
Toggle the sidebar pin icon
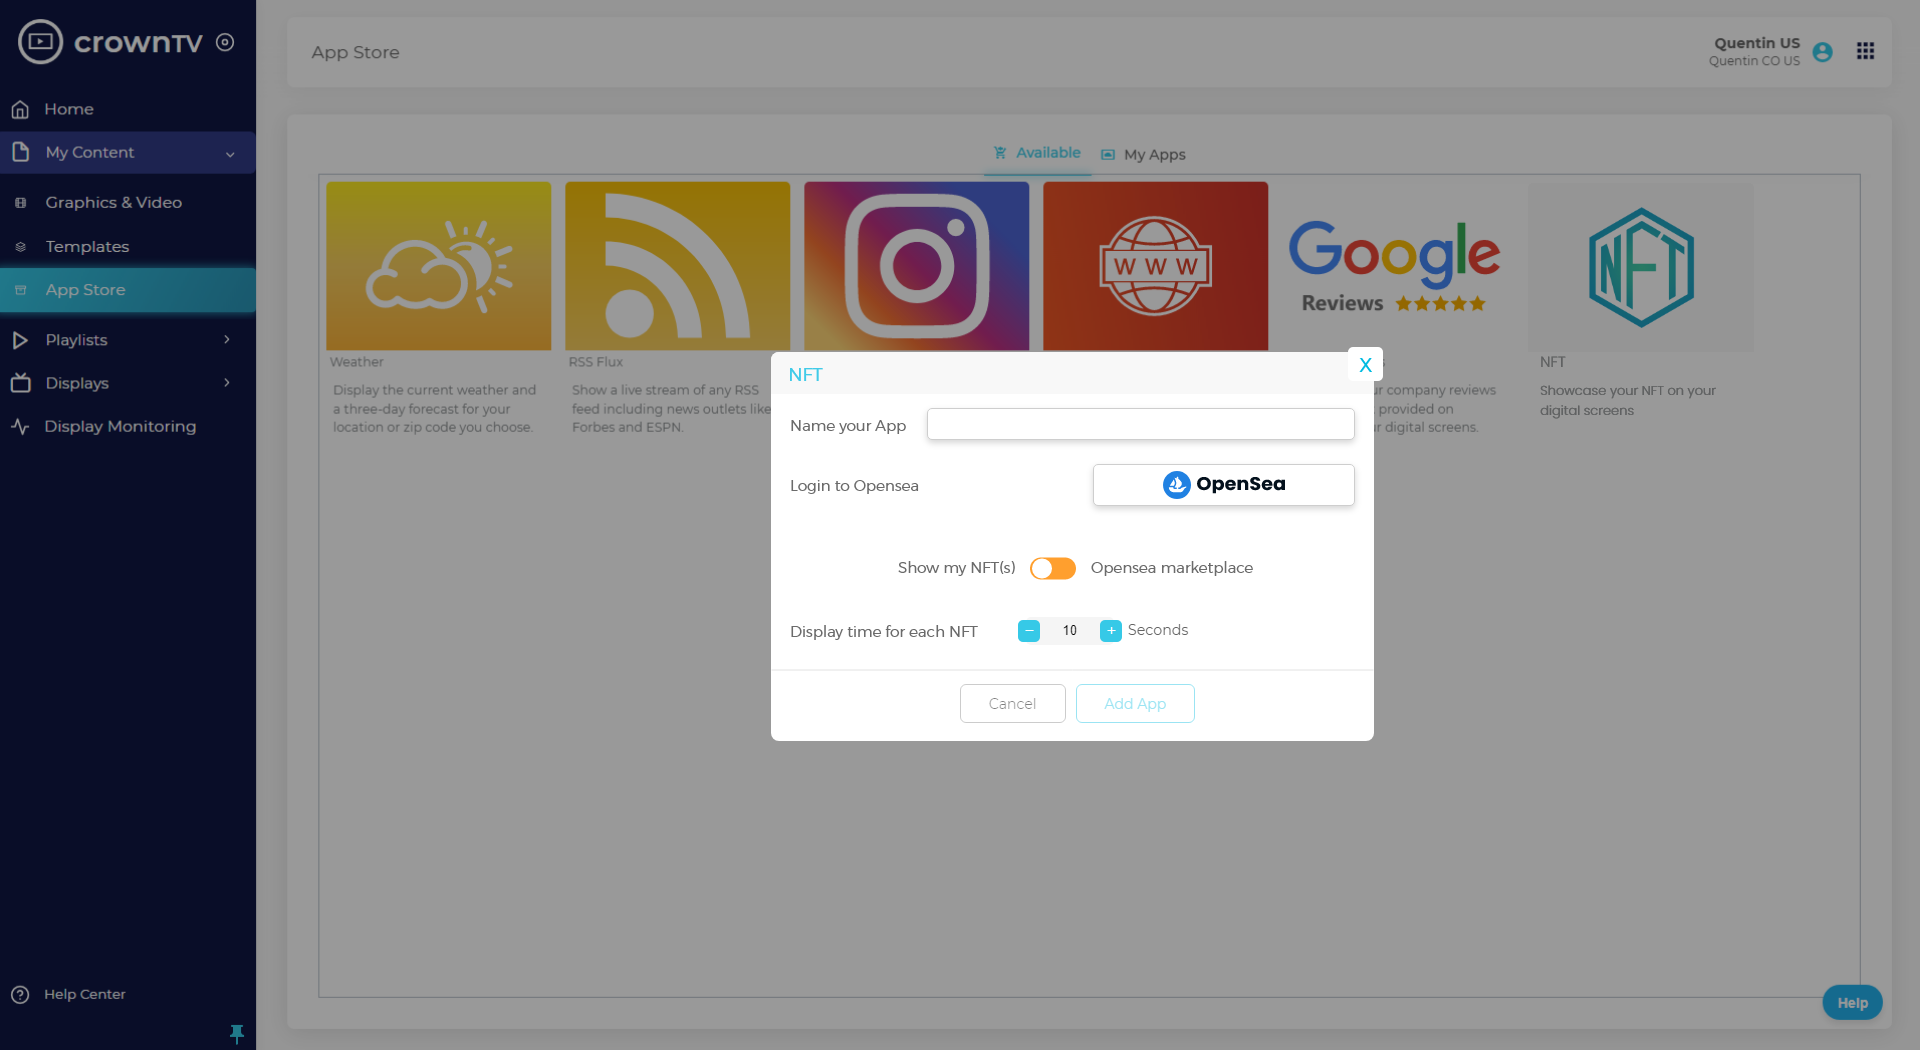[237, 1033]
